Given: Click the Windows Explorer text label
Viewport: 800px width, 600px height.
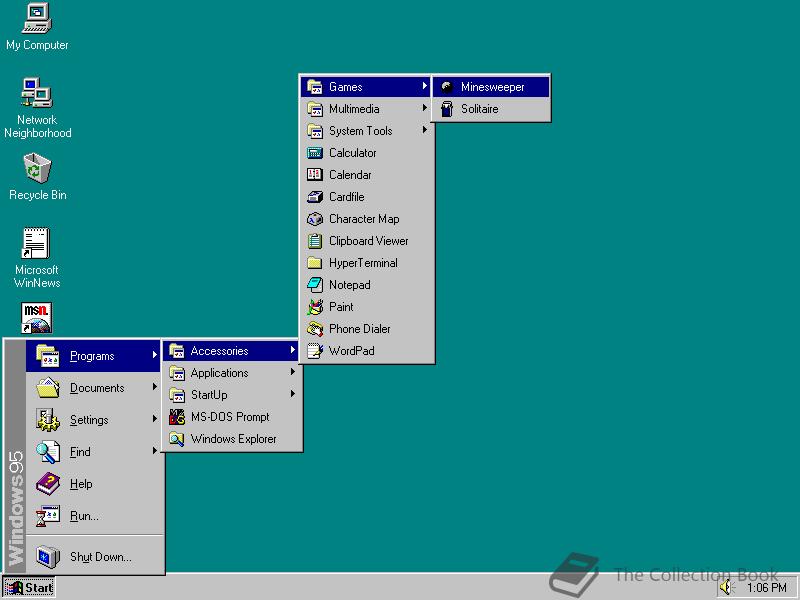Looking at the screenshot, I should (234, 439).
